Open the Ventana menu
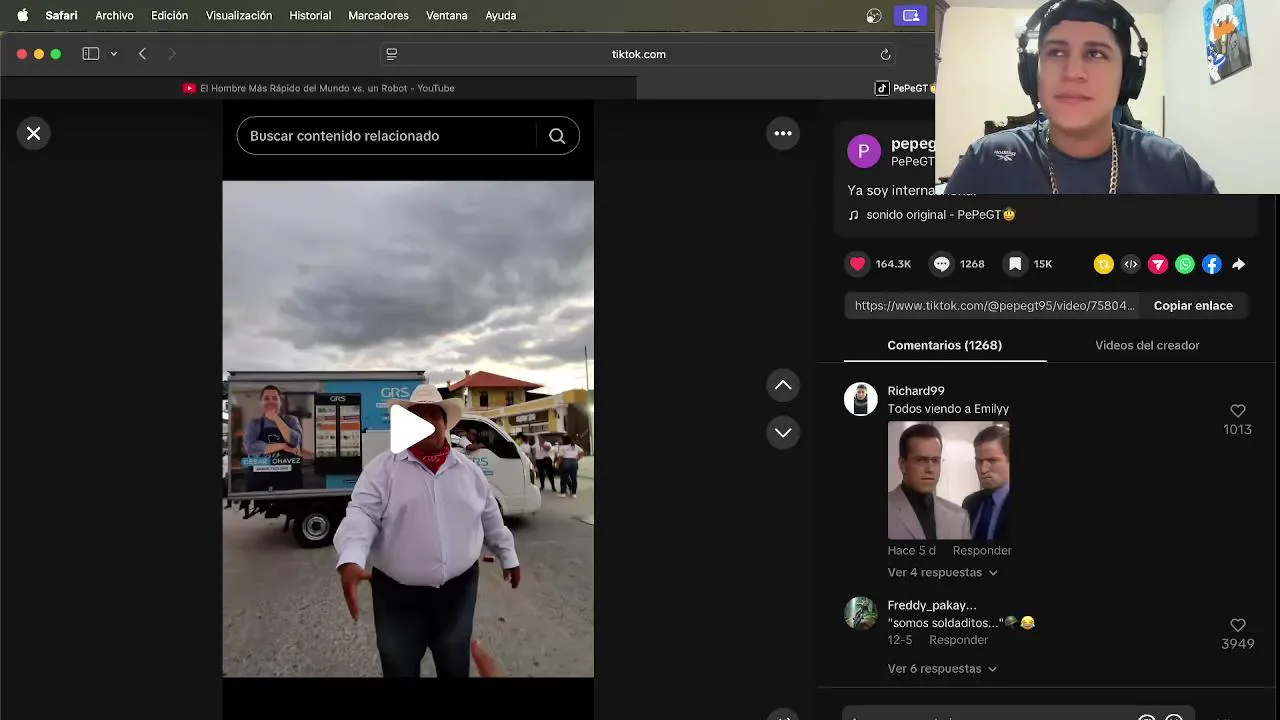 446,15
